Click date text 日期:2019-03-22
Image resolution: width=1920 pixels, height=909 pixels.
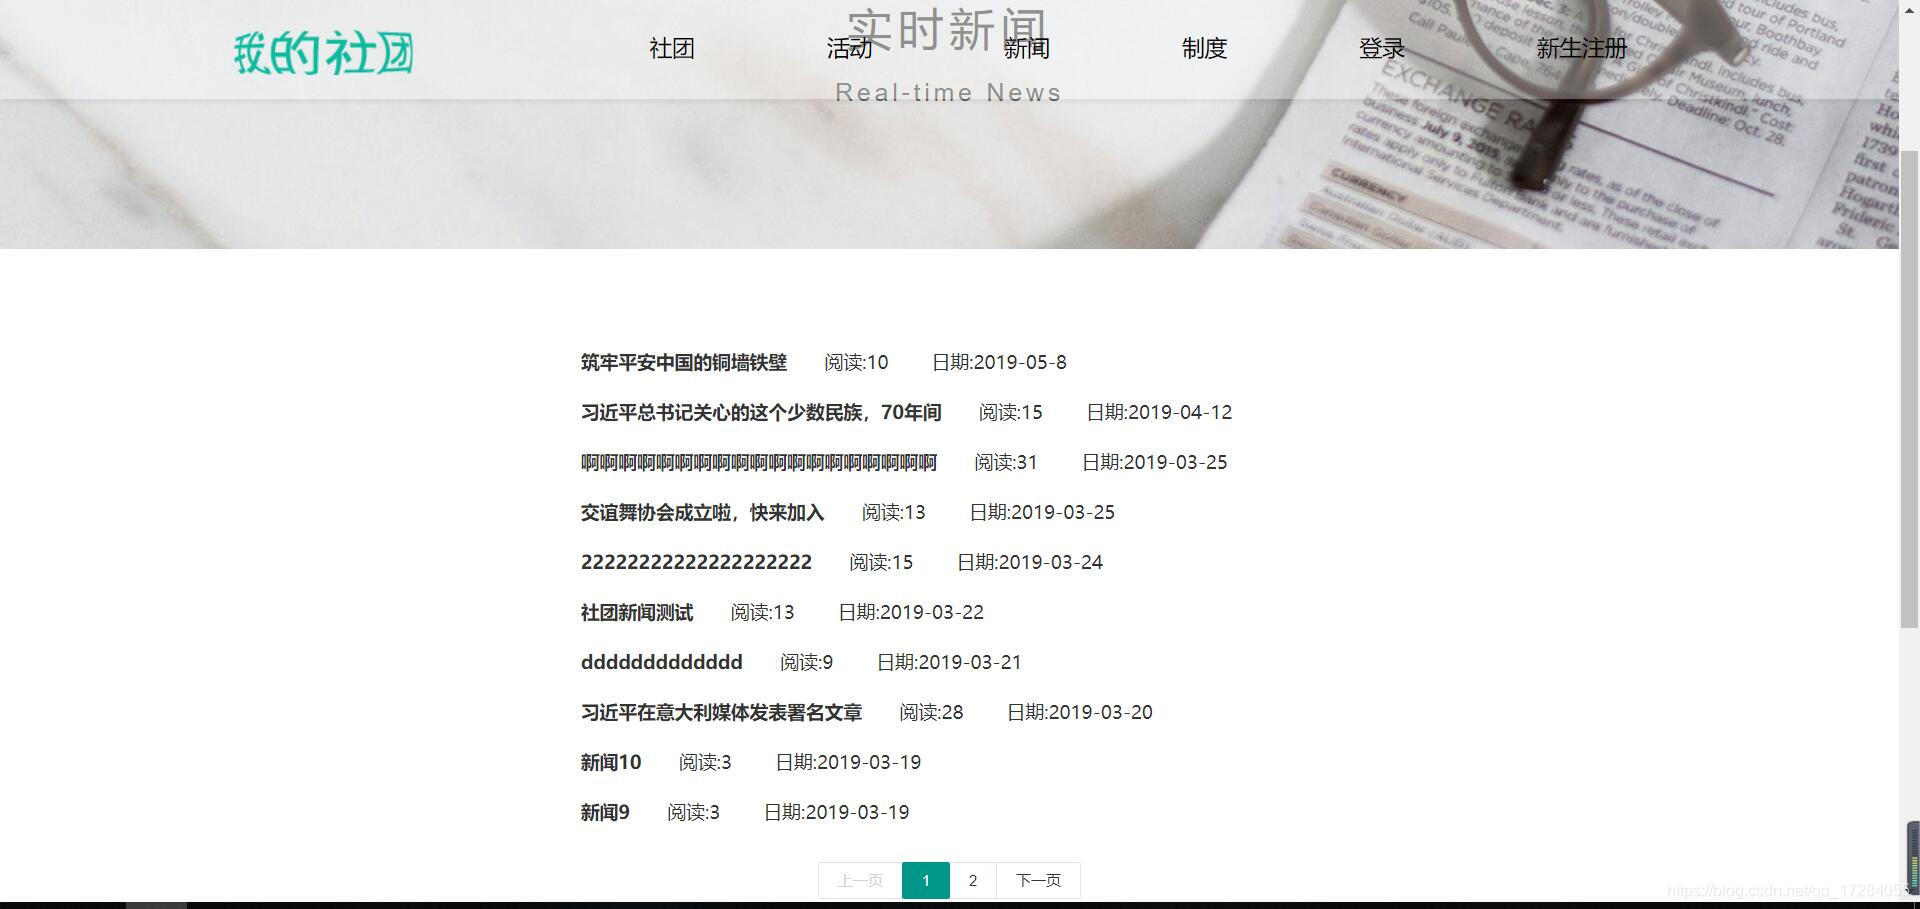911,612
